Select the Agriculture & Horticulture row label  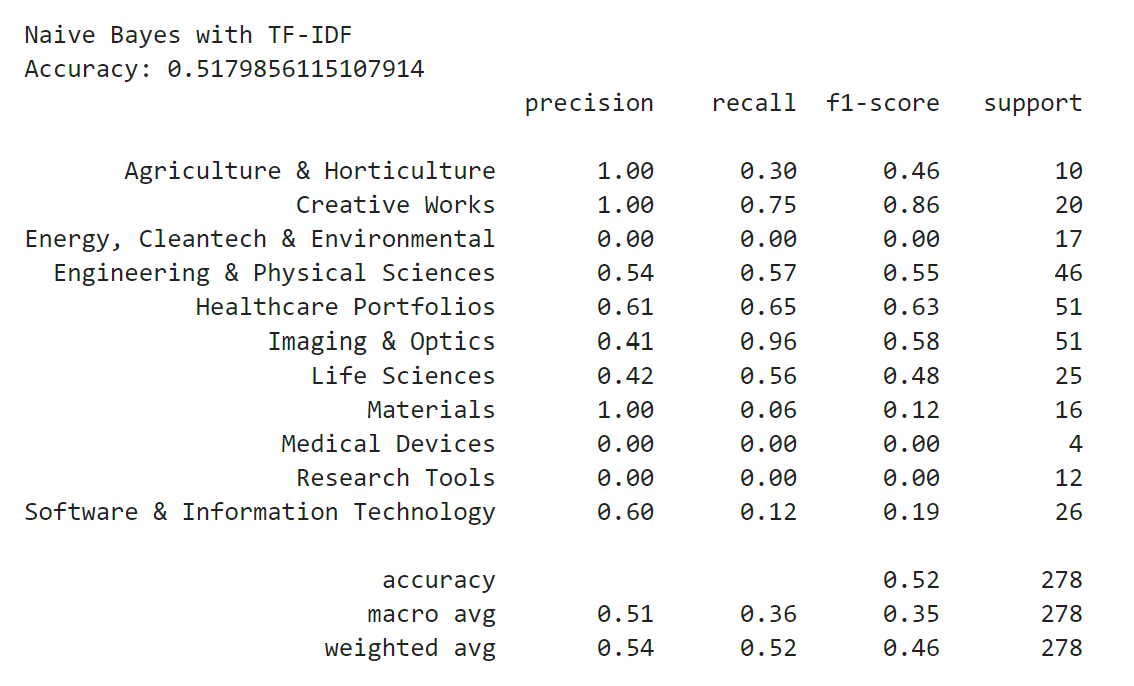[310, 172]
